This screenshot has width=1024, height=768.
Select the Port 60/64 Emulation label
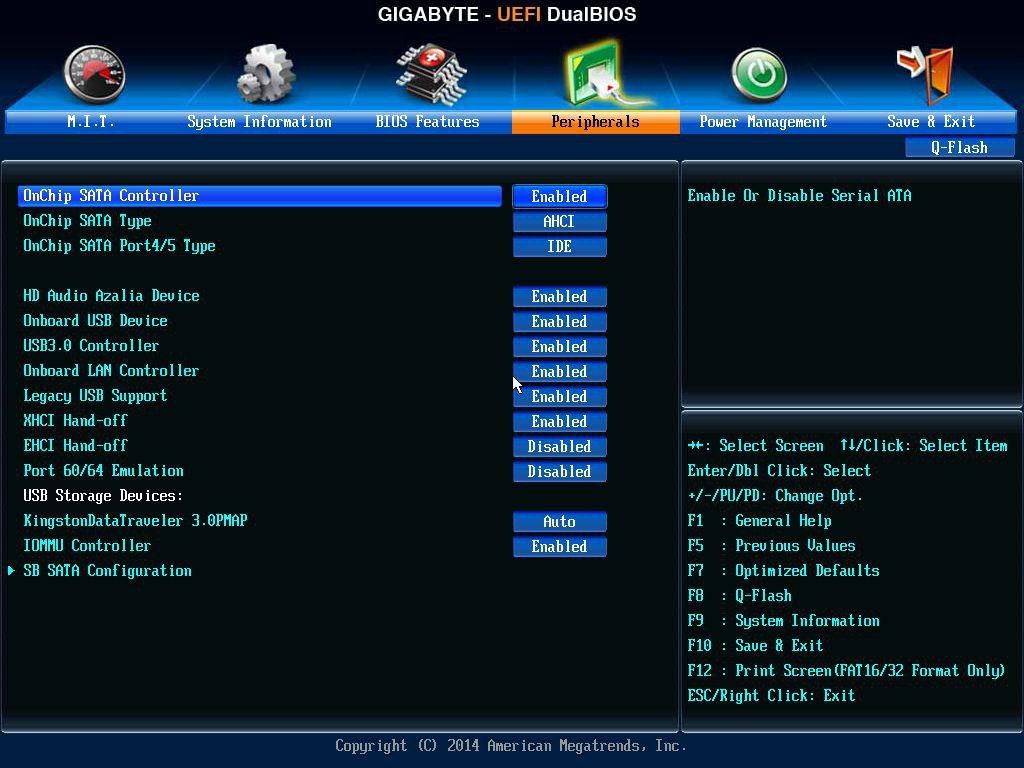103,470
